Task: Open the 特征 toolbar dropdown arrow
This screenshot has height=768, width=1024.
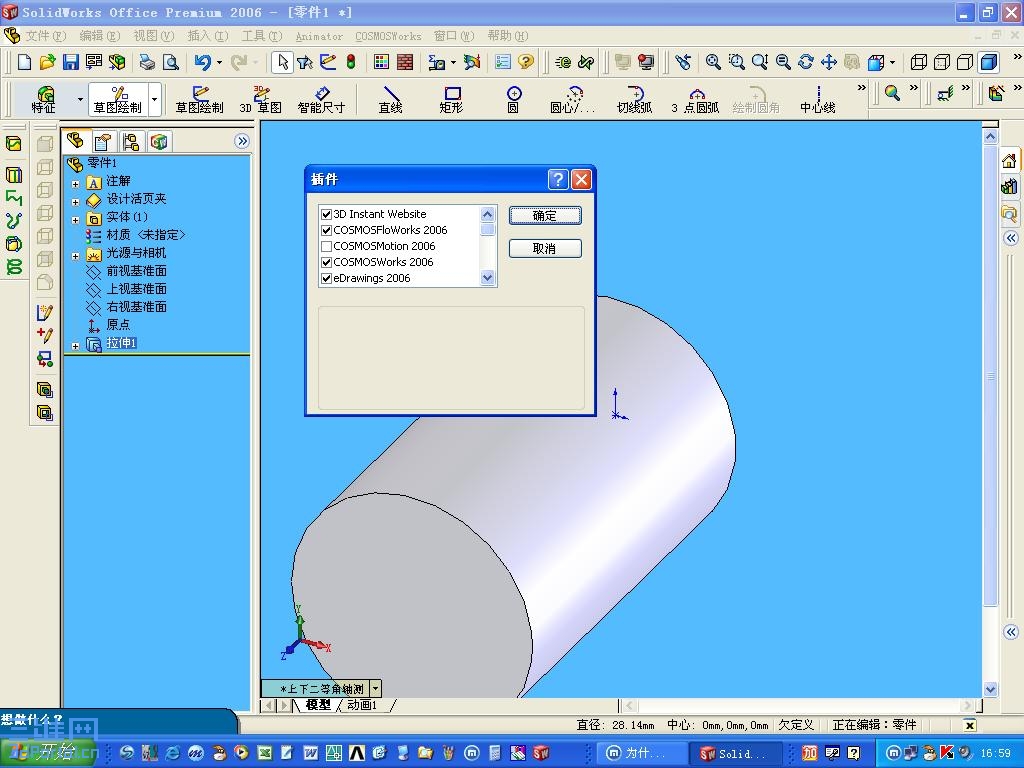Action: click(x=80, y=99)
